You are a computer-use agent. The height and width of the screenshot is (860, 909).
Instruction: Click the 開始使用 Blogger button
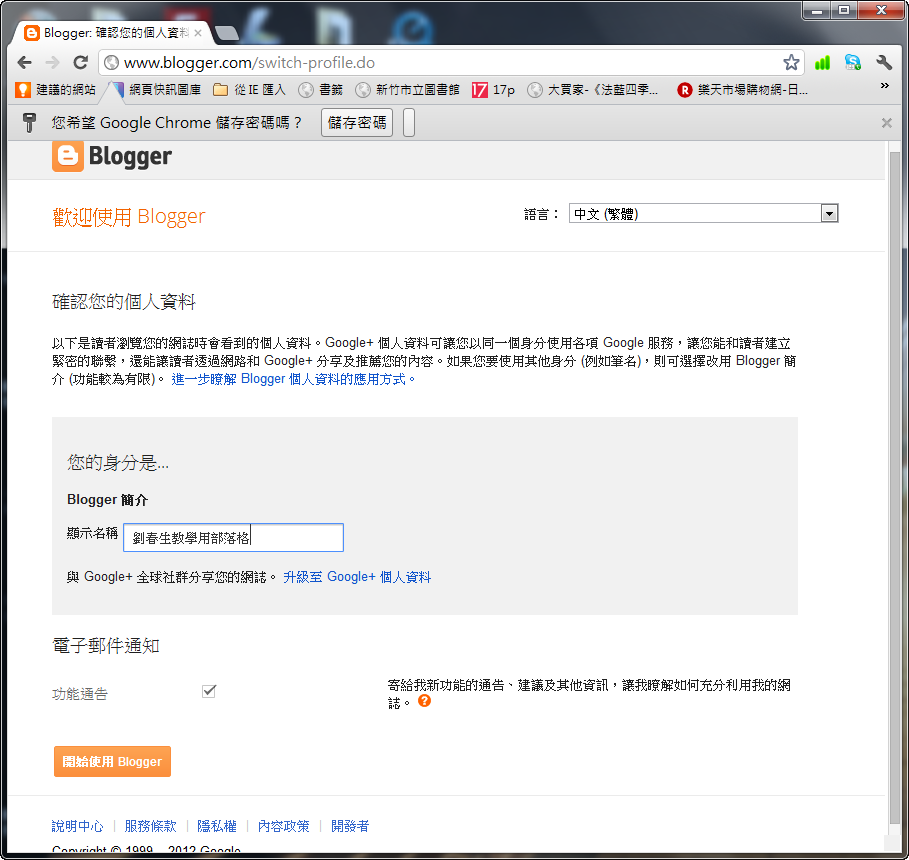tap(112, 761)
